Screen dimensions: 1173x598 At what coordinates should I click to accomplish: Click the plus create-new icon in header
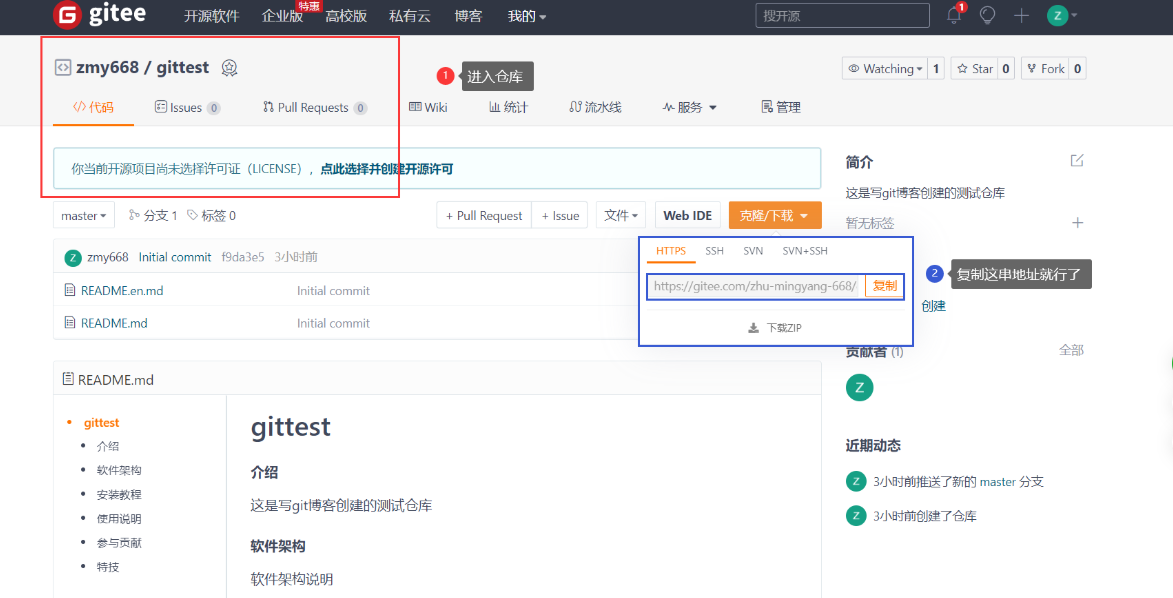tap(1021, 15)
